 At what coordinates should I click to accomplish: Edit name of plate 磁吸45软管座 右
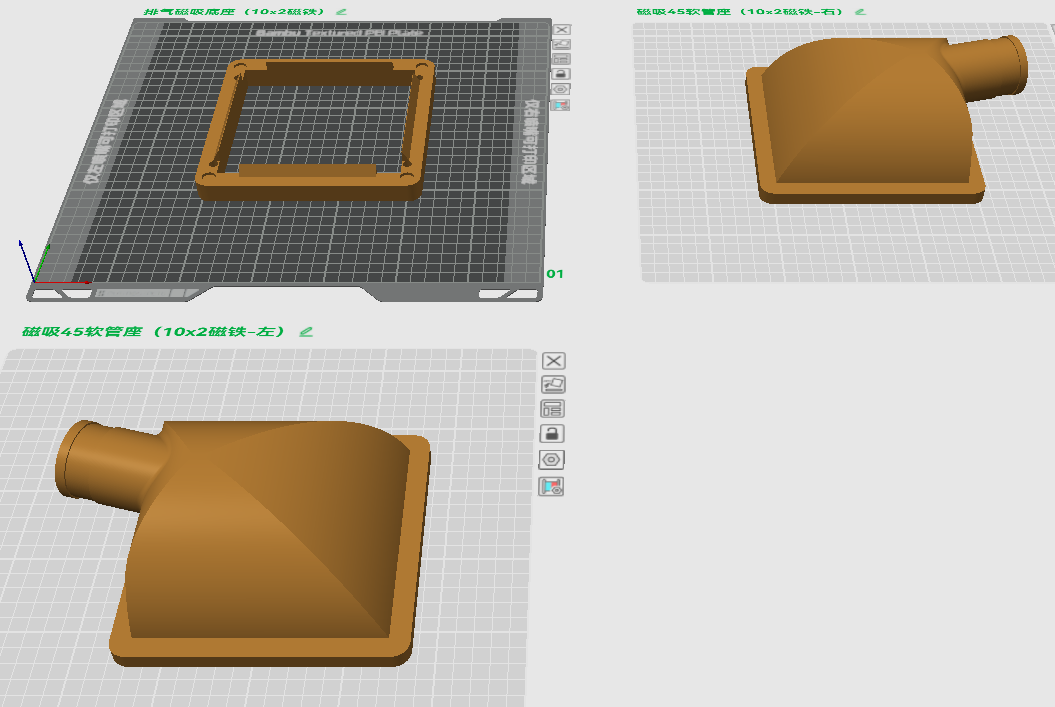(860, 11)
